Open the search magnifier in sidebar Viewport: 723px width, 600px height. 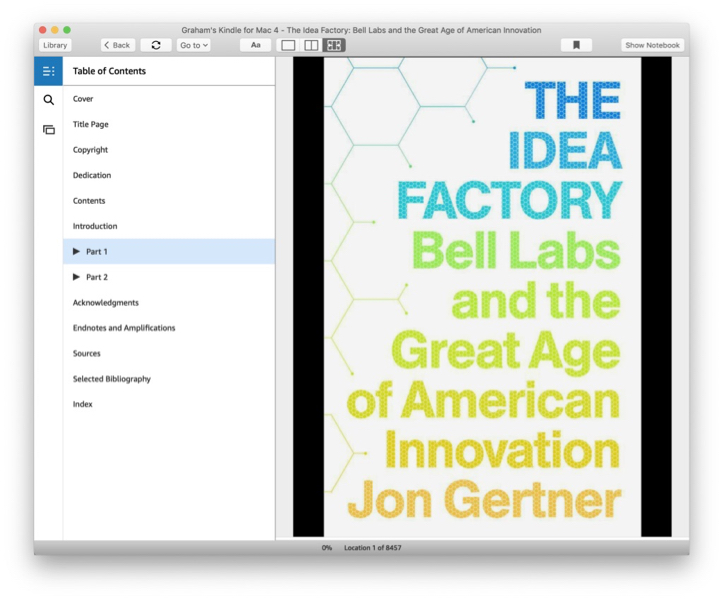[48, 100]
